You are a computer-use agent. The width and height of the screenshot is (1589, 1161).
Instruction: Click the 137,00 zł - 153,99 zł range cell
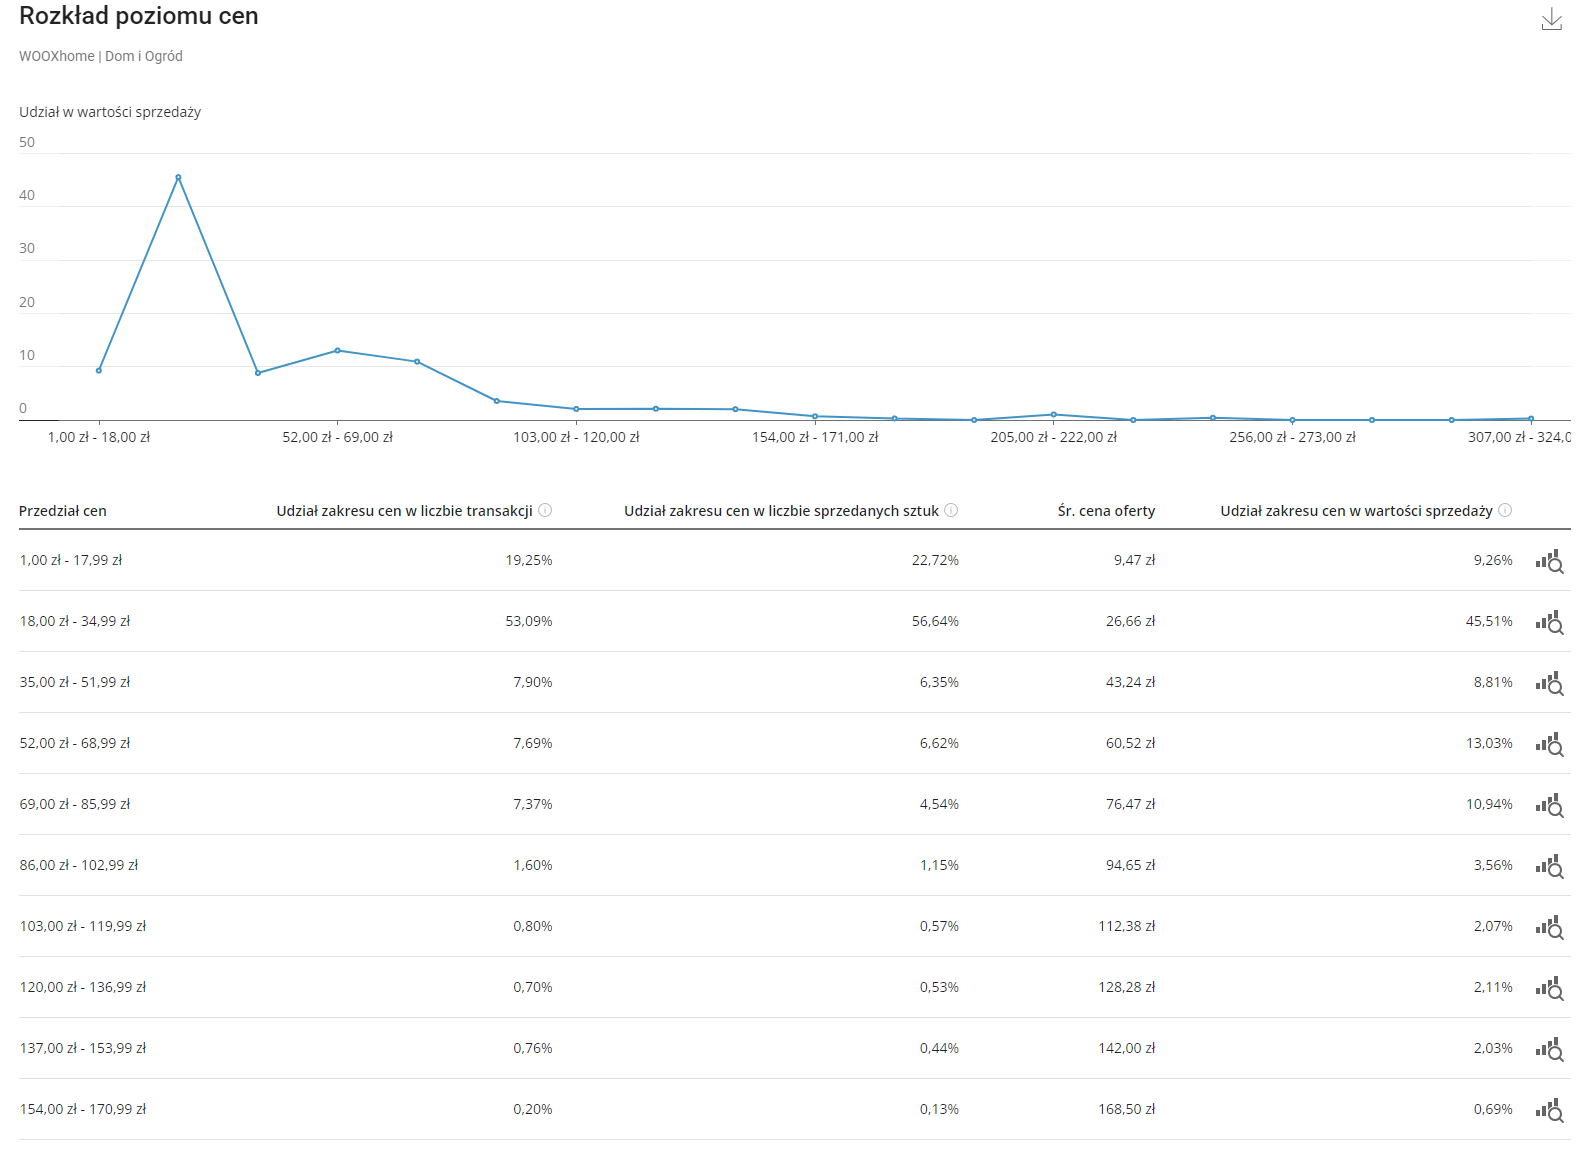click(x=83, y=1048)
